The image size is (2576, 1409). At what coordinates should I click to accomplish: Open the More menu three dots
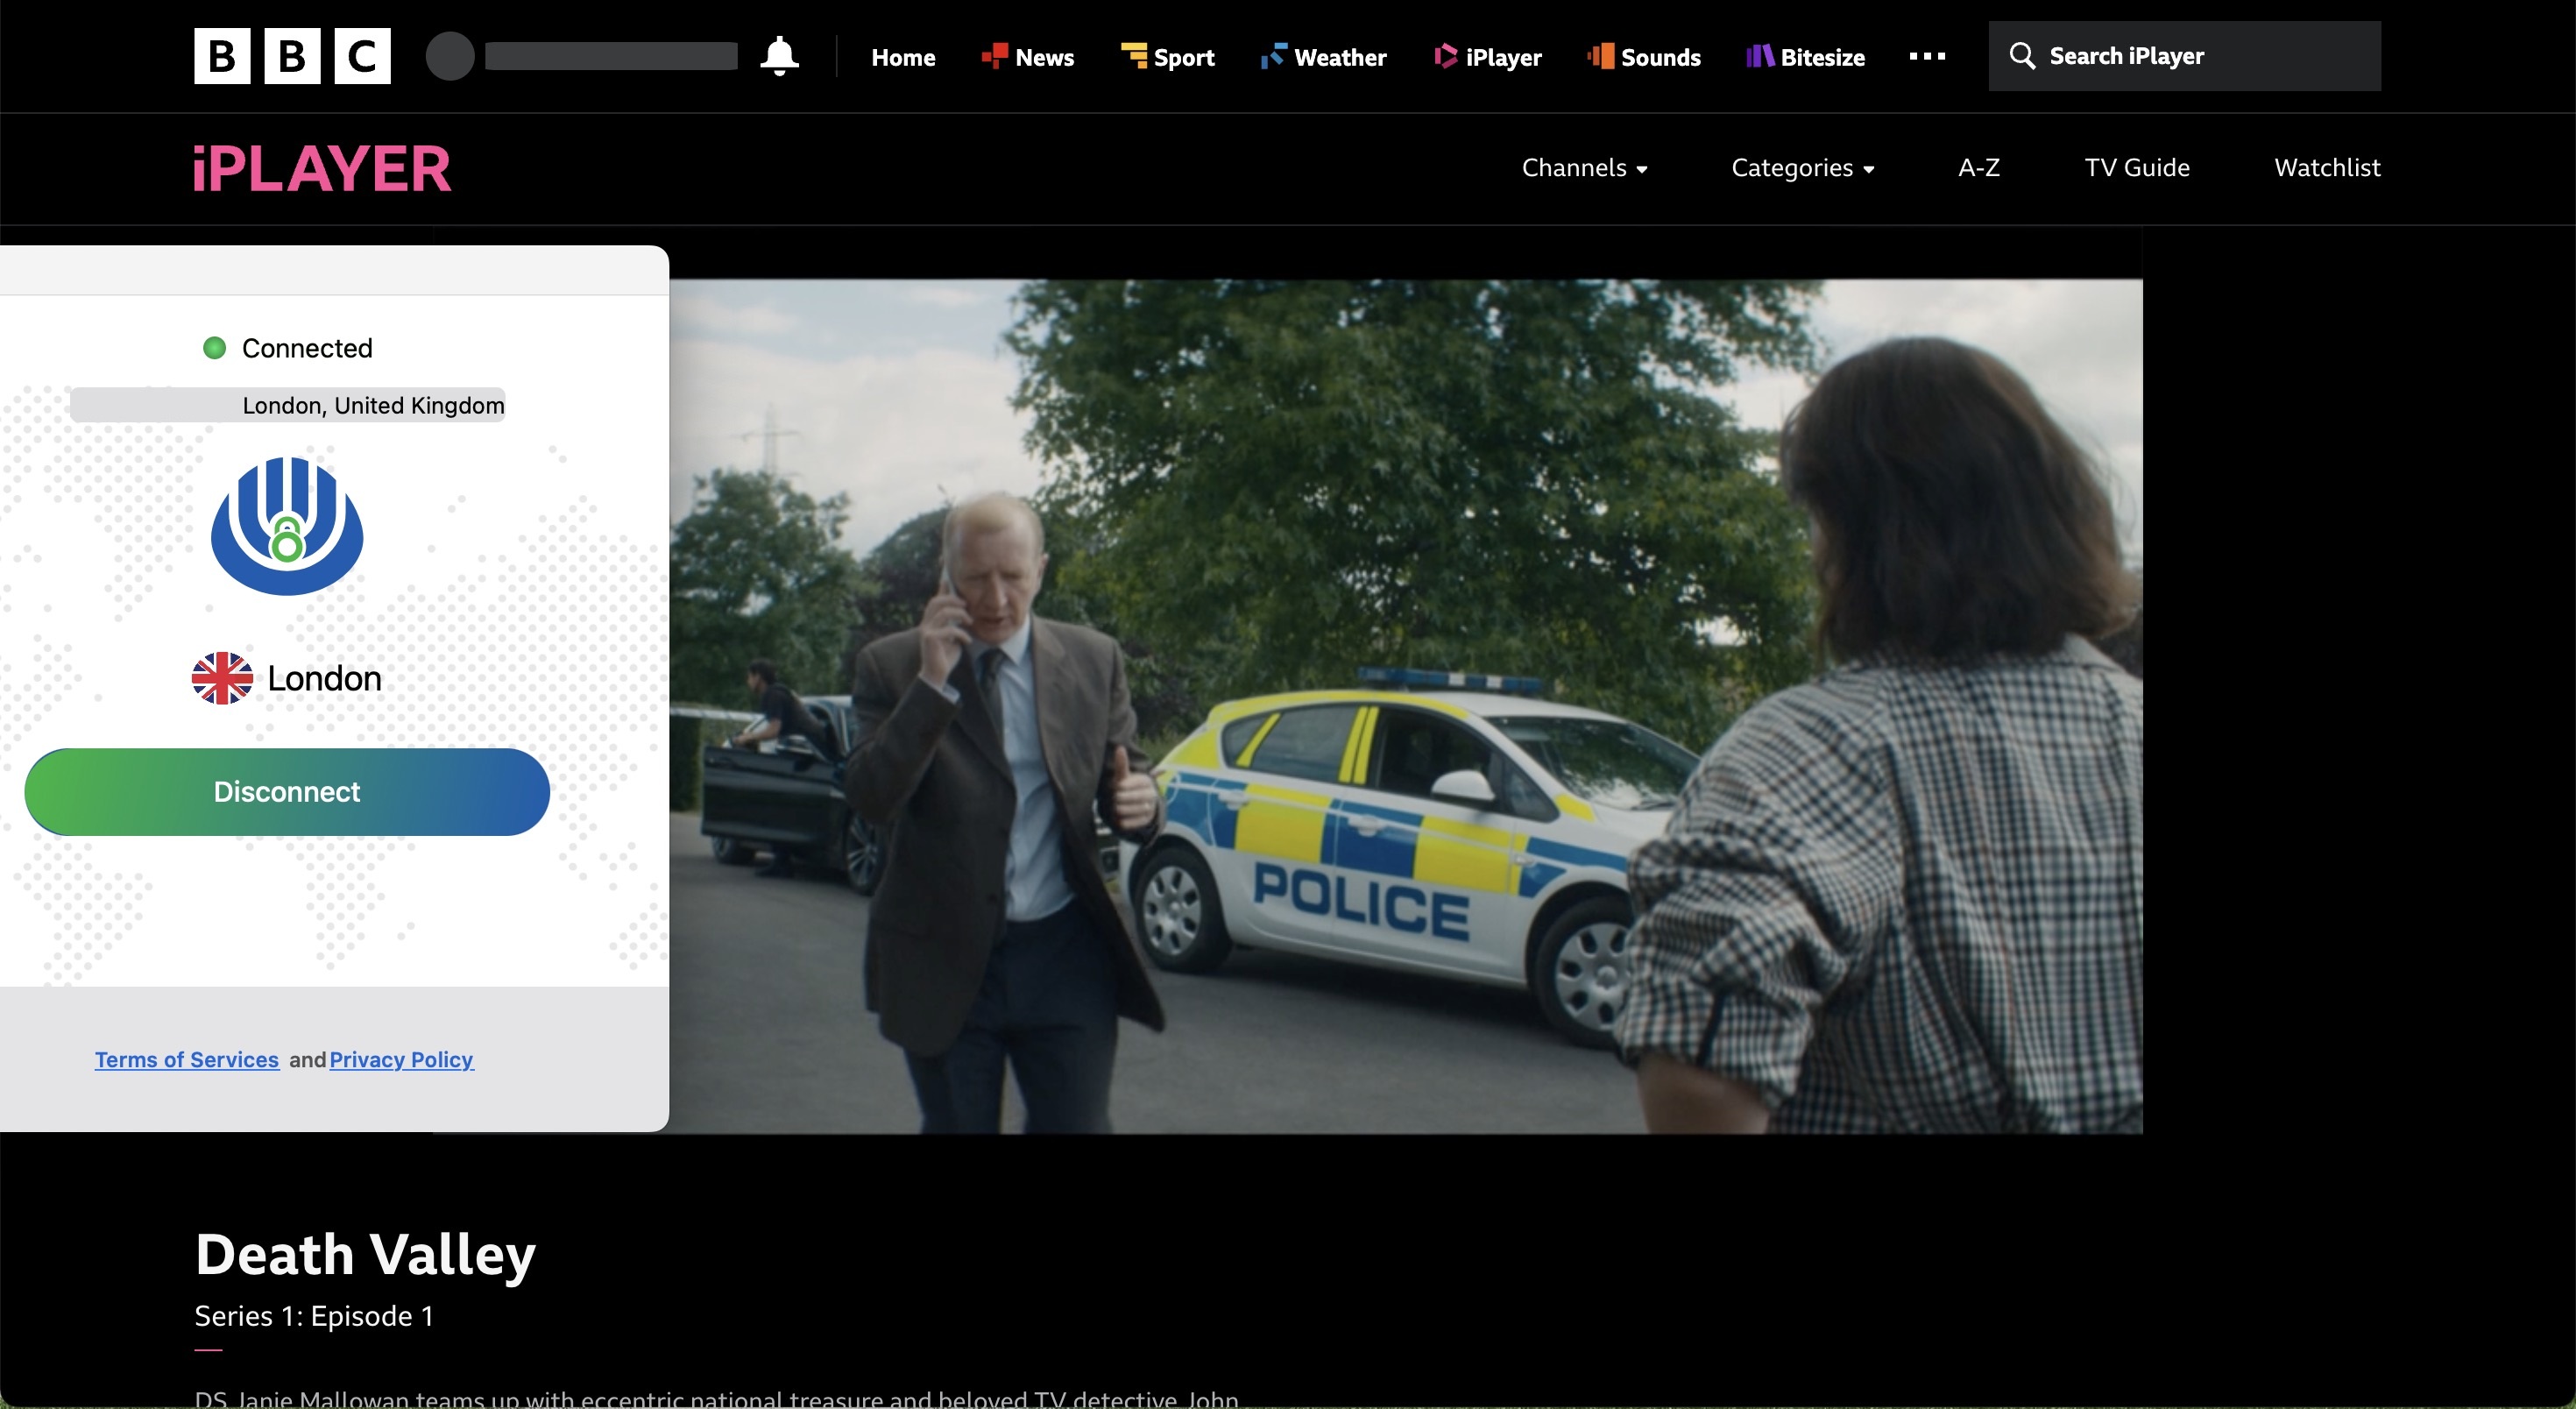[1927, 56]
